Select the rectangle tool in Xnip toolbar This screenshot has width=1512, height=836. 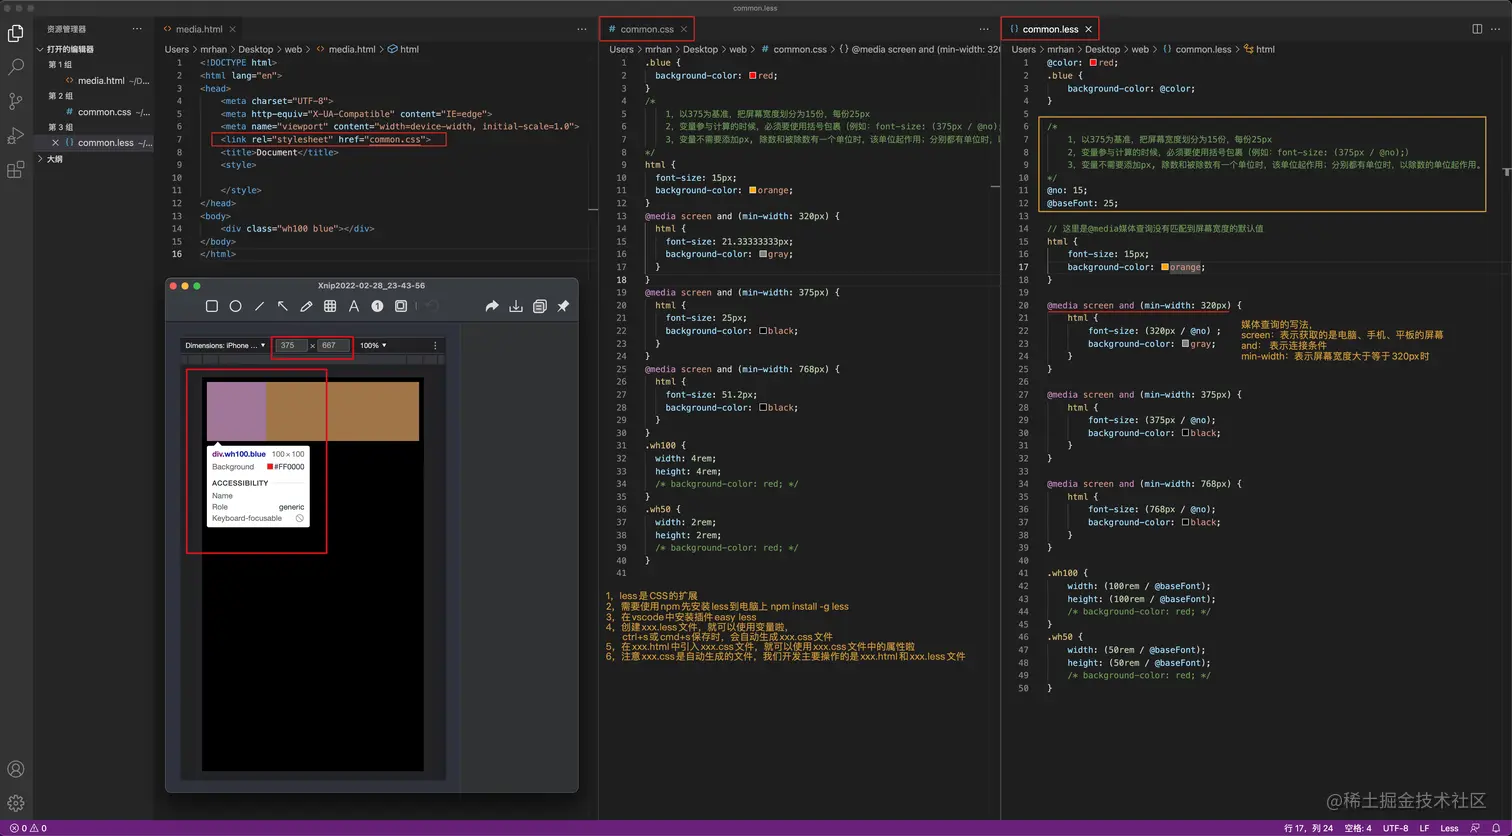pyautogui.click(x=212, y=306)
